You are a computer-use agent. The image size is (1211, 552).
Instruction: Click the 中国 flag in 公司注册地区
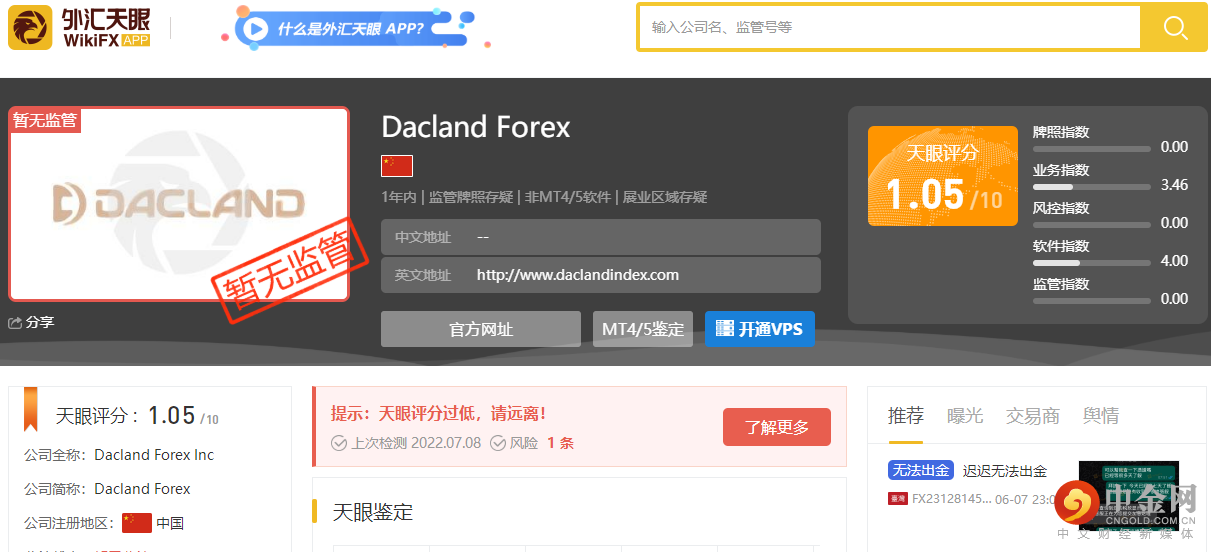coord(137,523)
